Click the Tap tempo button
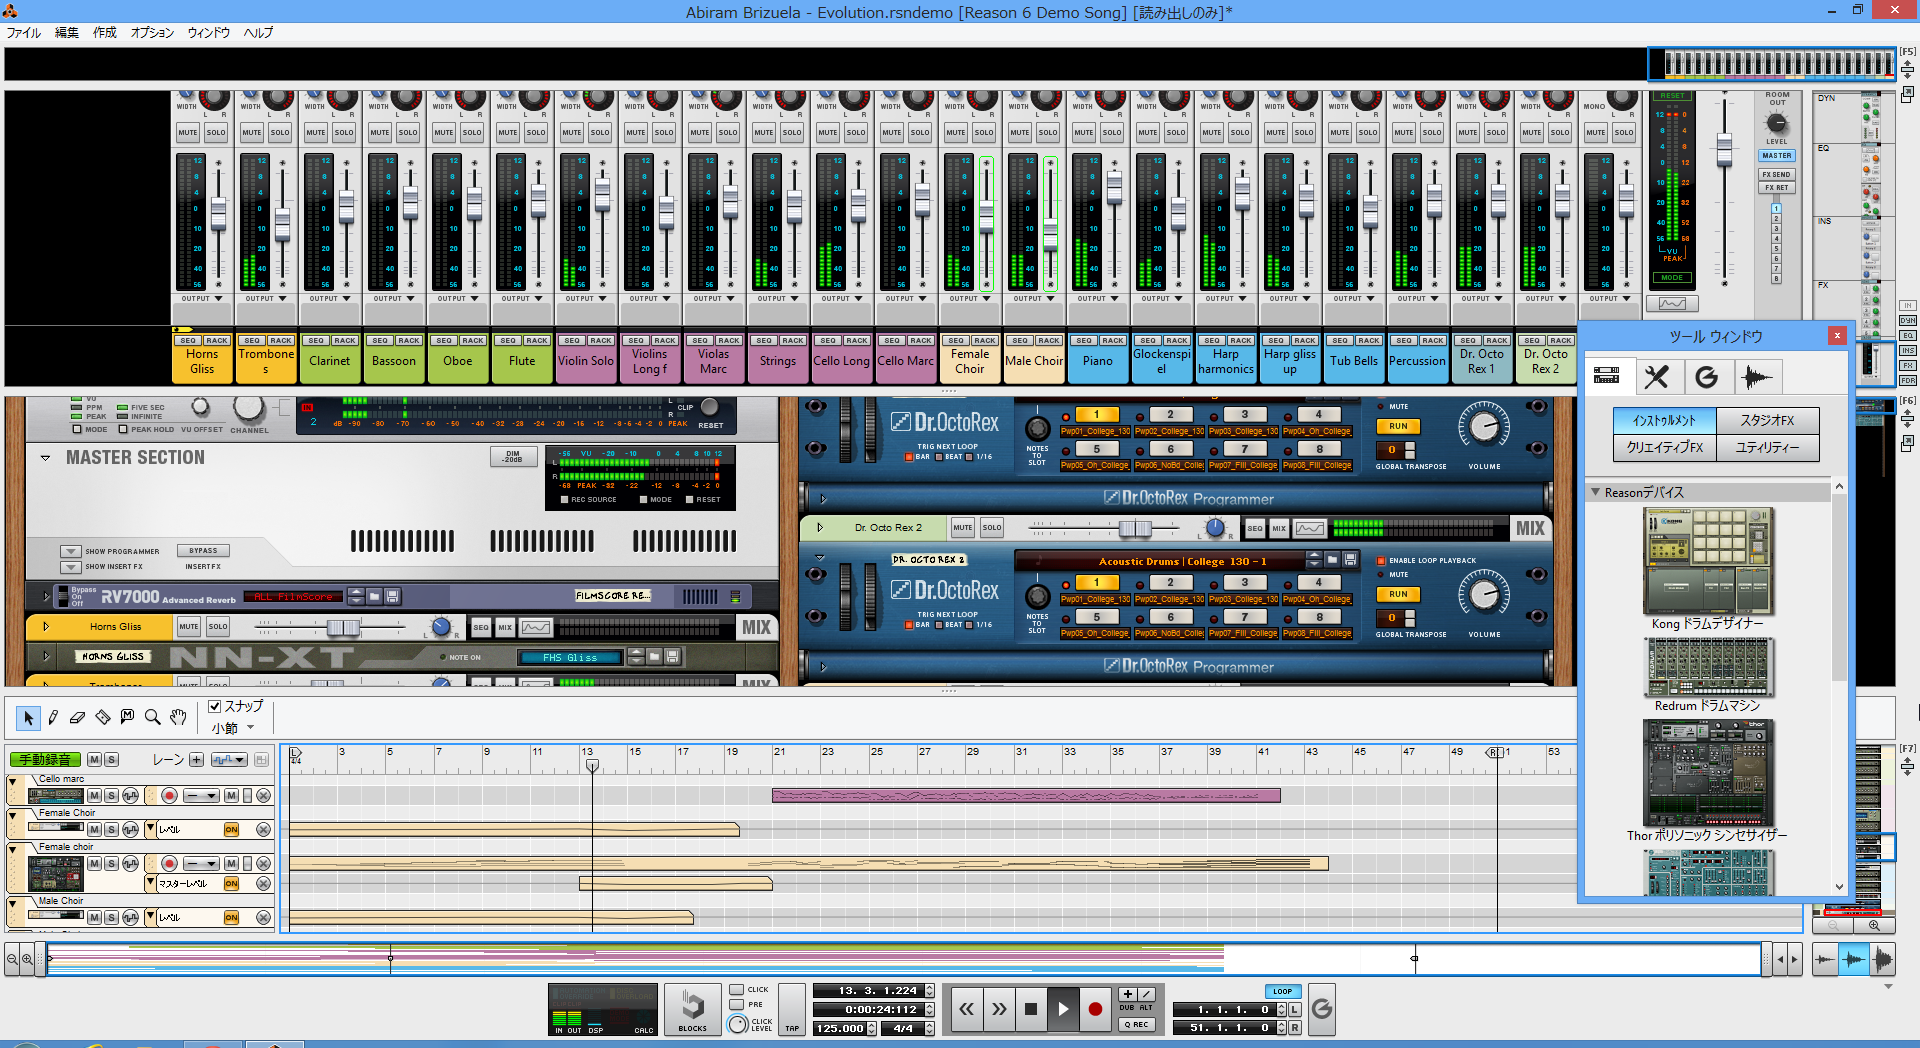Screen dimensions: 1920x1048 (792, 1009)
